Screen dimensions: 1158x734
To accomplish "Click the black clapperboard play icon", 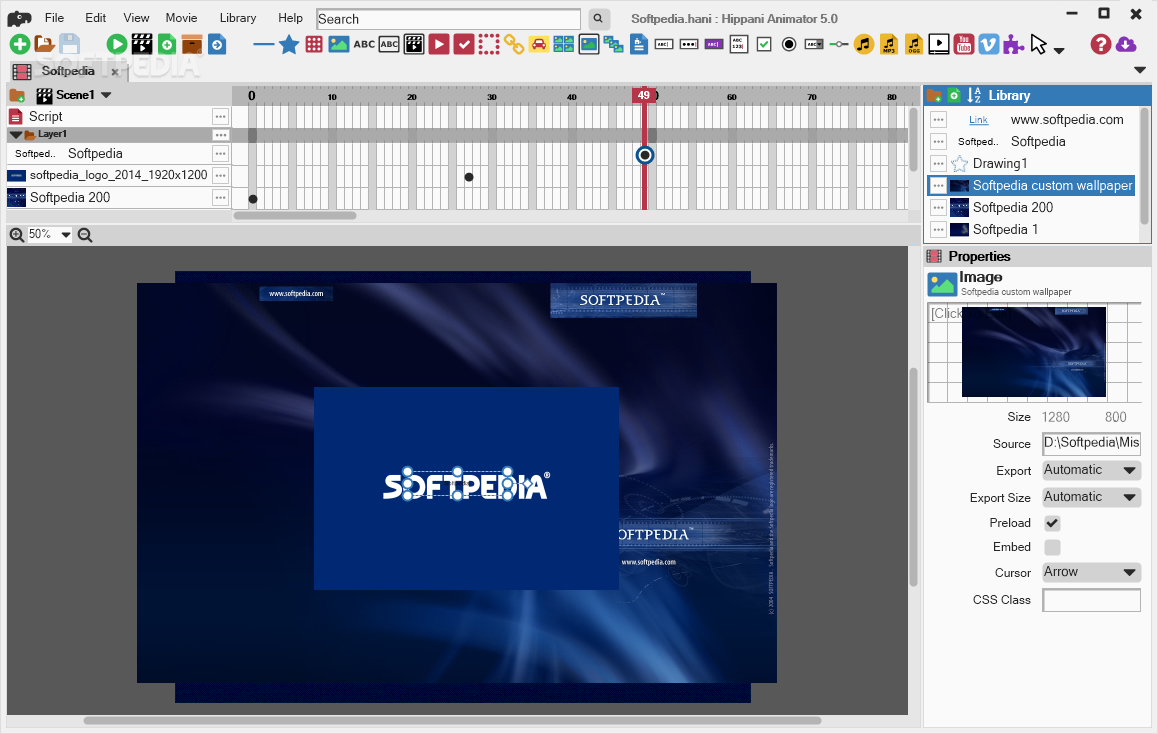I will pos(142,44).
